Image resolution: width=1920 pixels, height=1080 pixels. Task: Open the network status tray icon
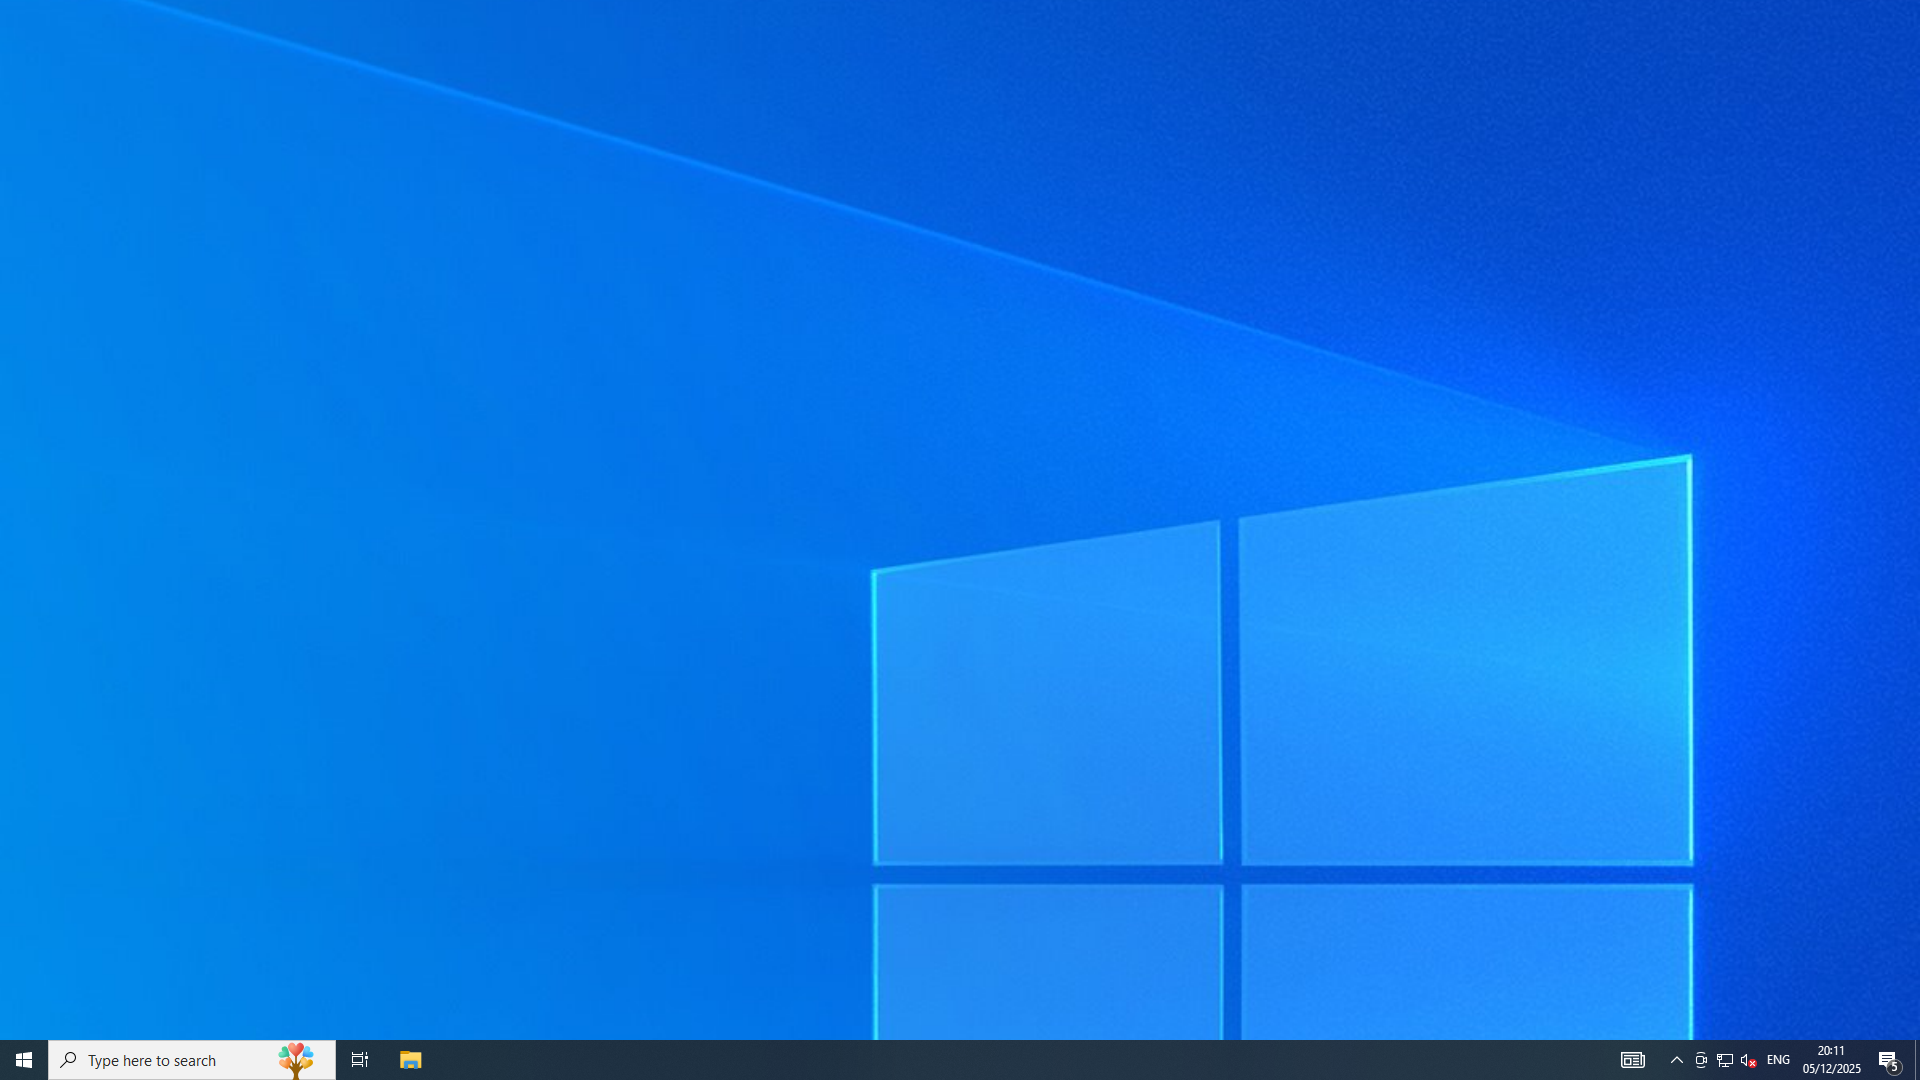click(1725, 1060)
